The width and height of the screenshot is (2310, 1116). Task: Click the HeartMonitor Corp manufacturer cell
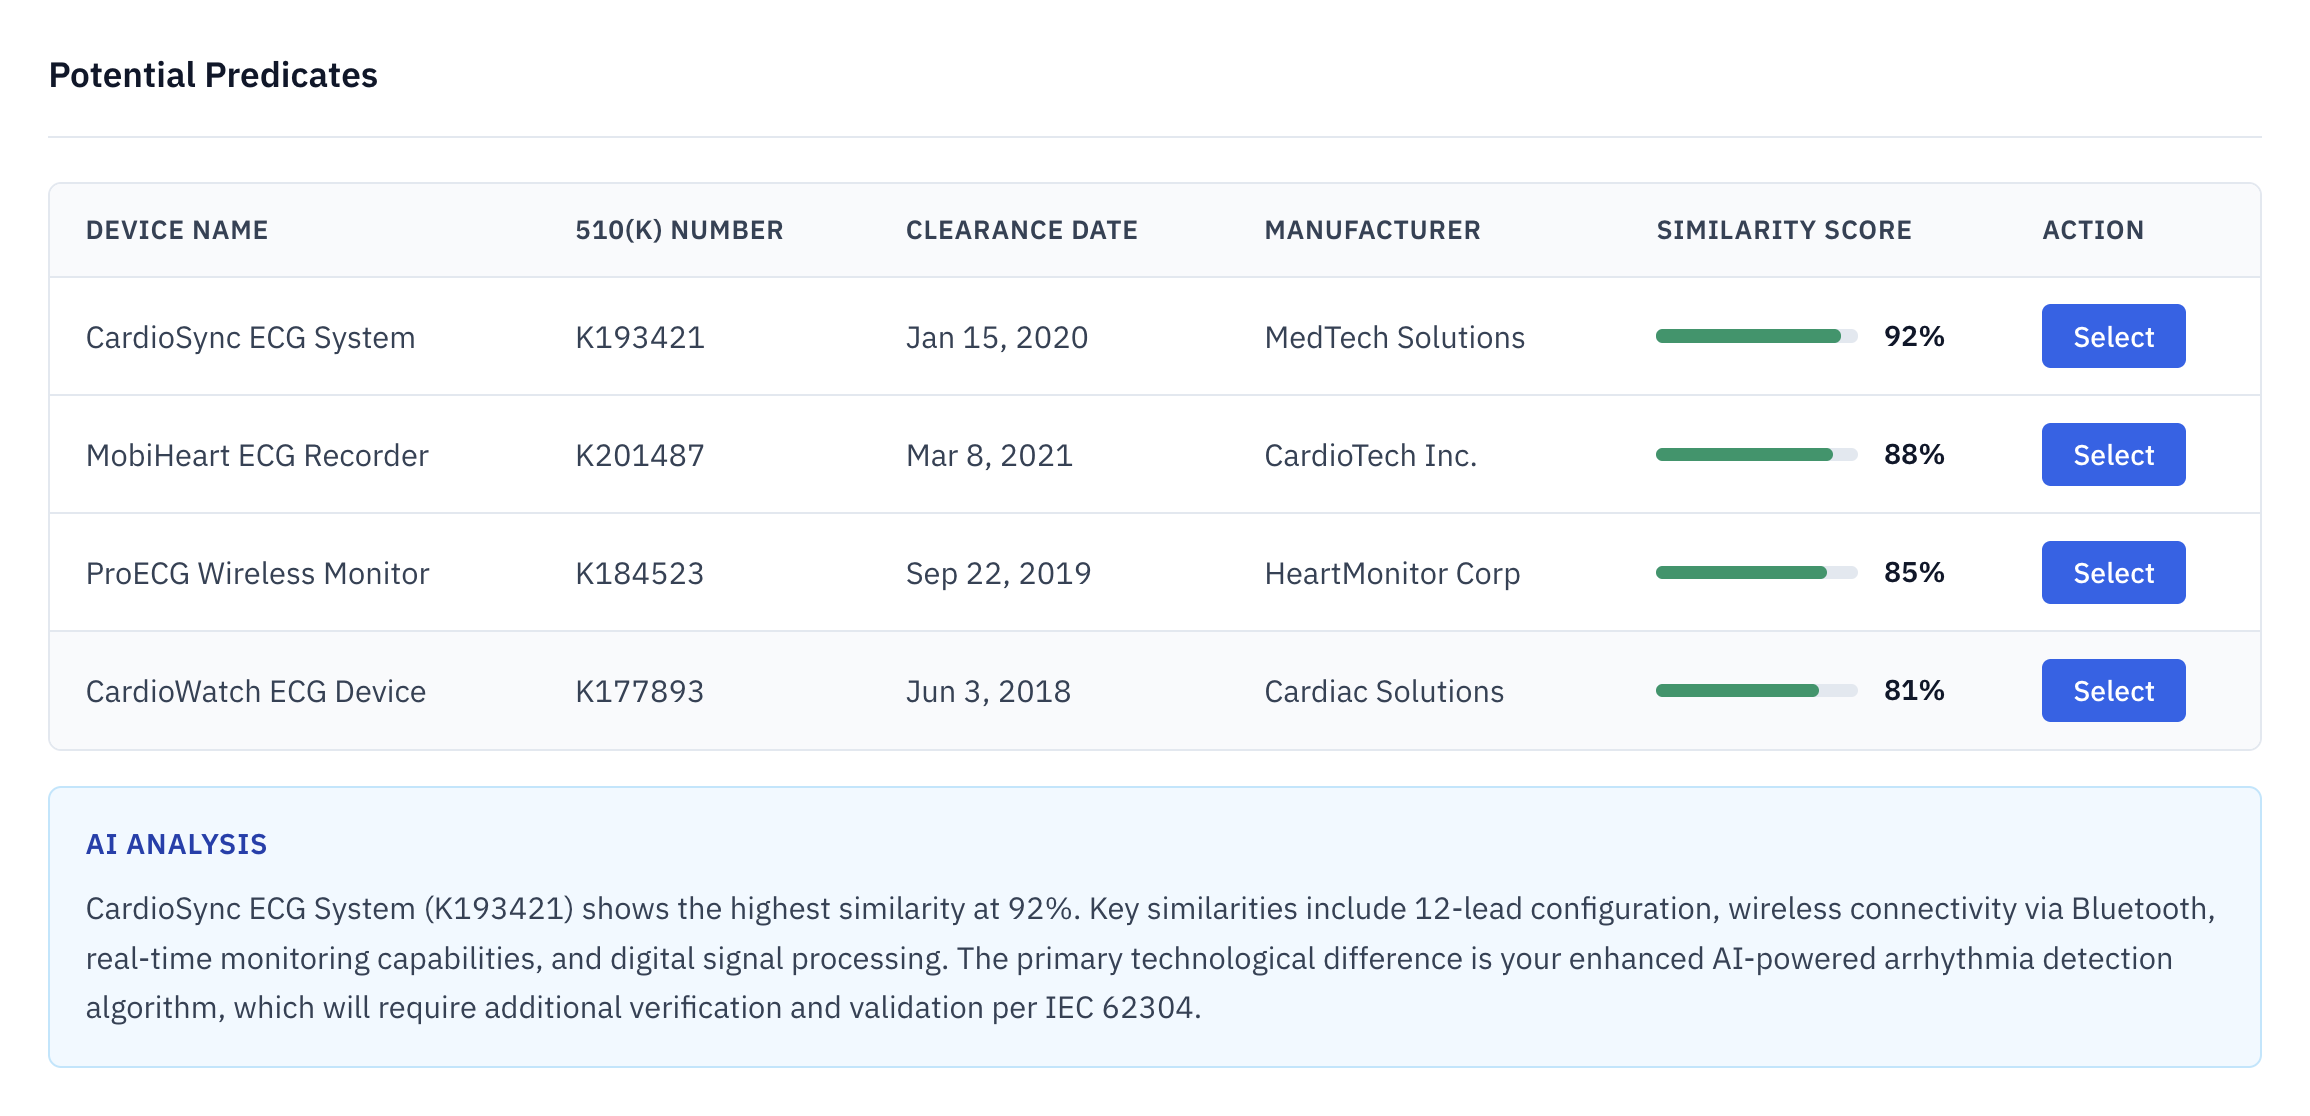(x=1392, y=573)
